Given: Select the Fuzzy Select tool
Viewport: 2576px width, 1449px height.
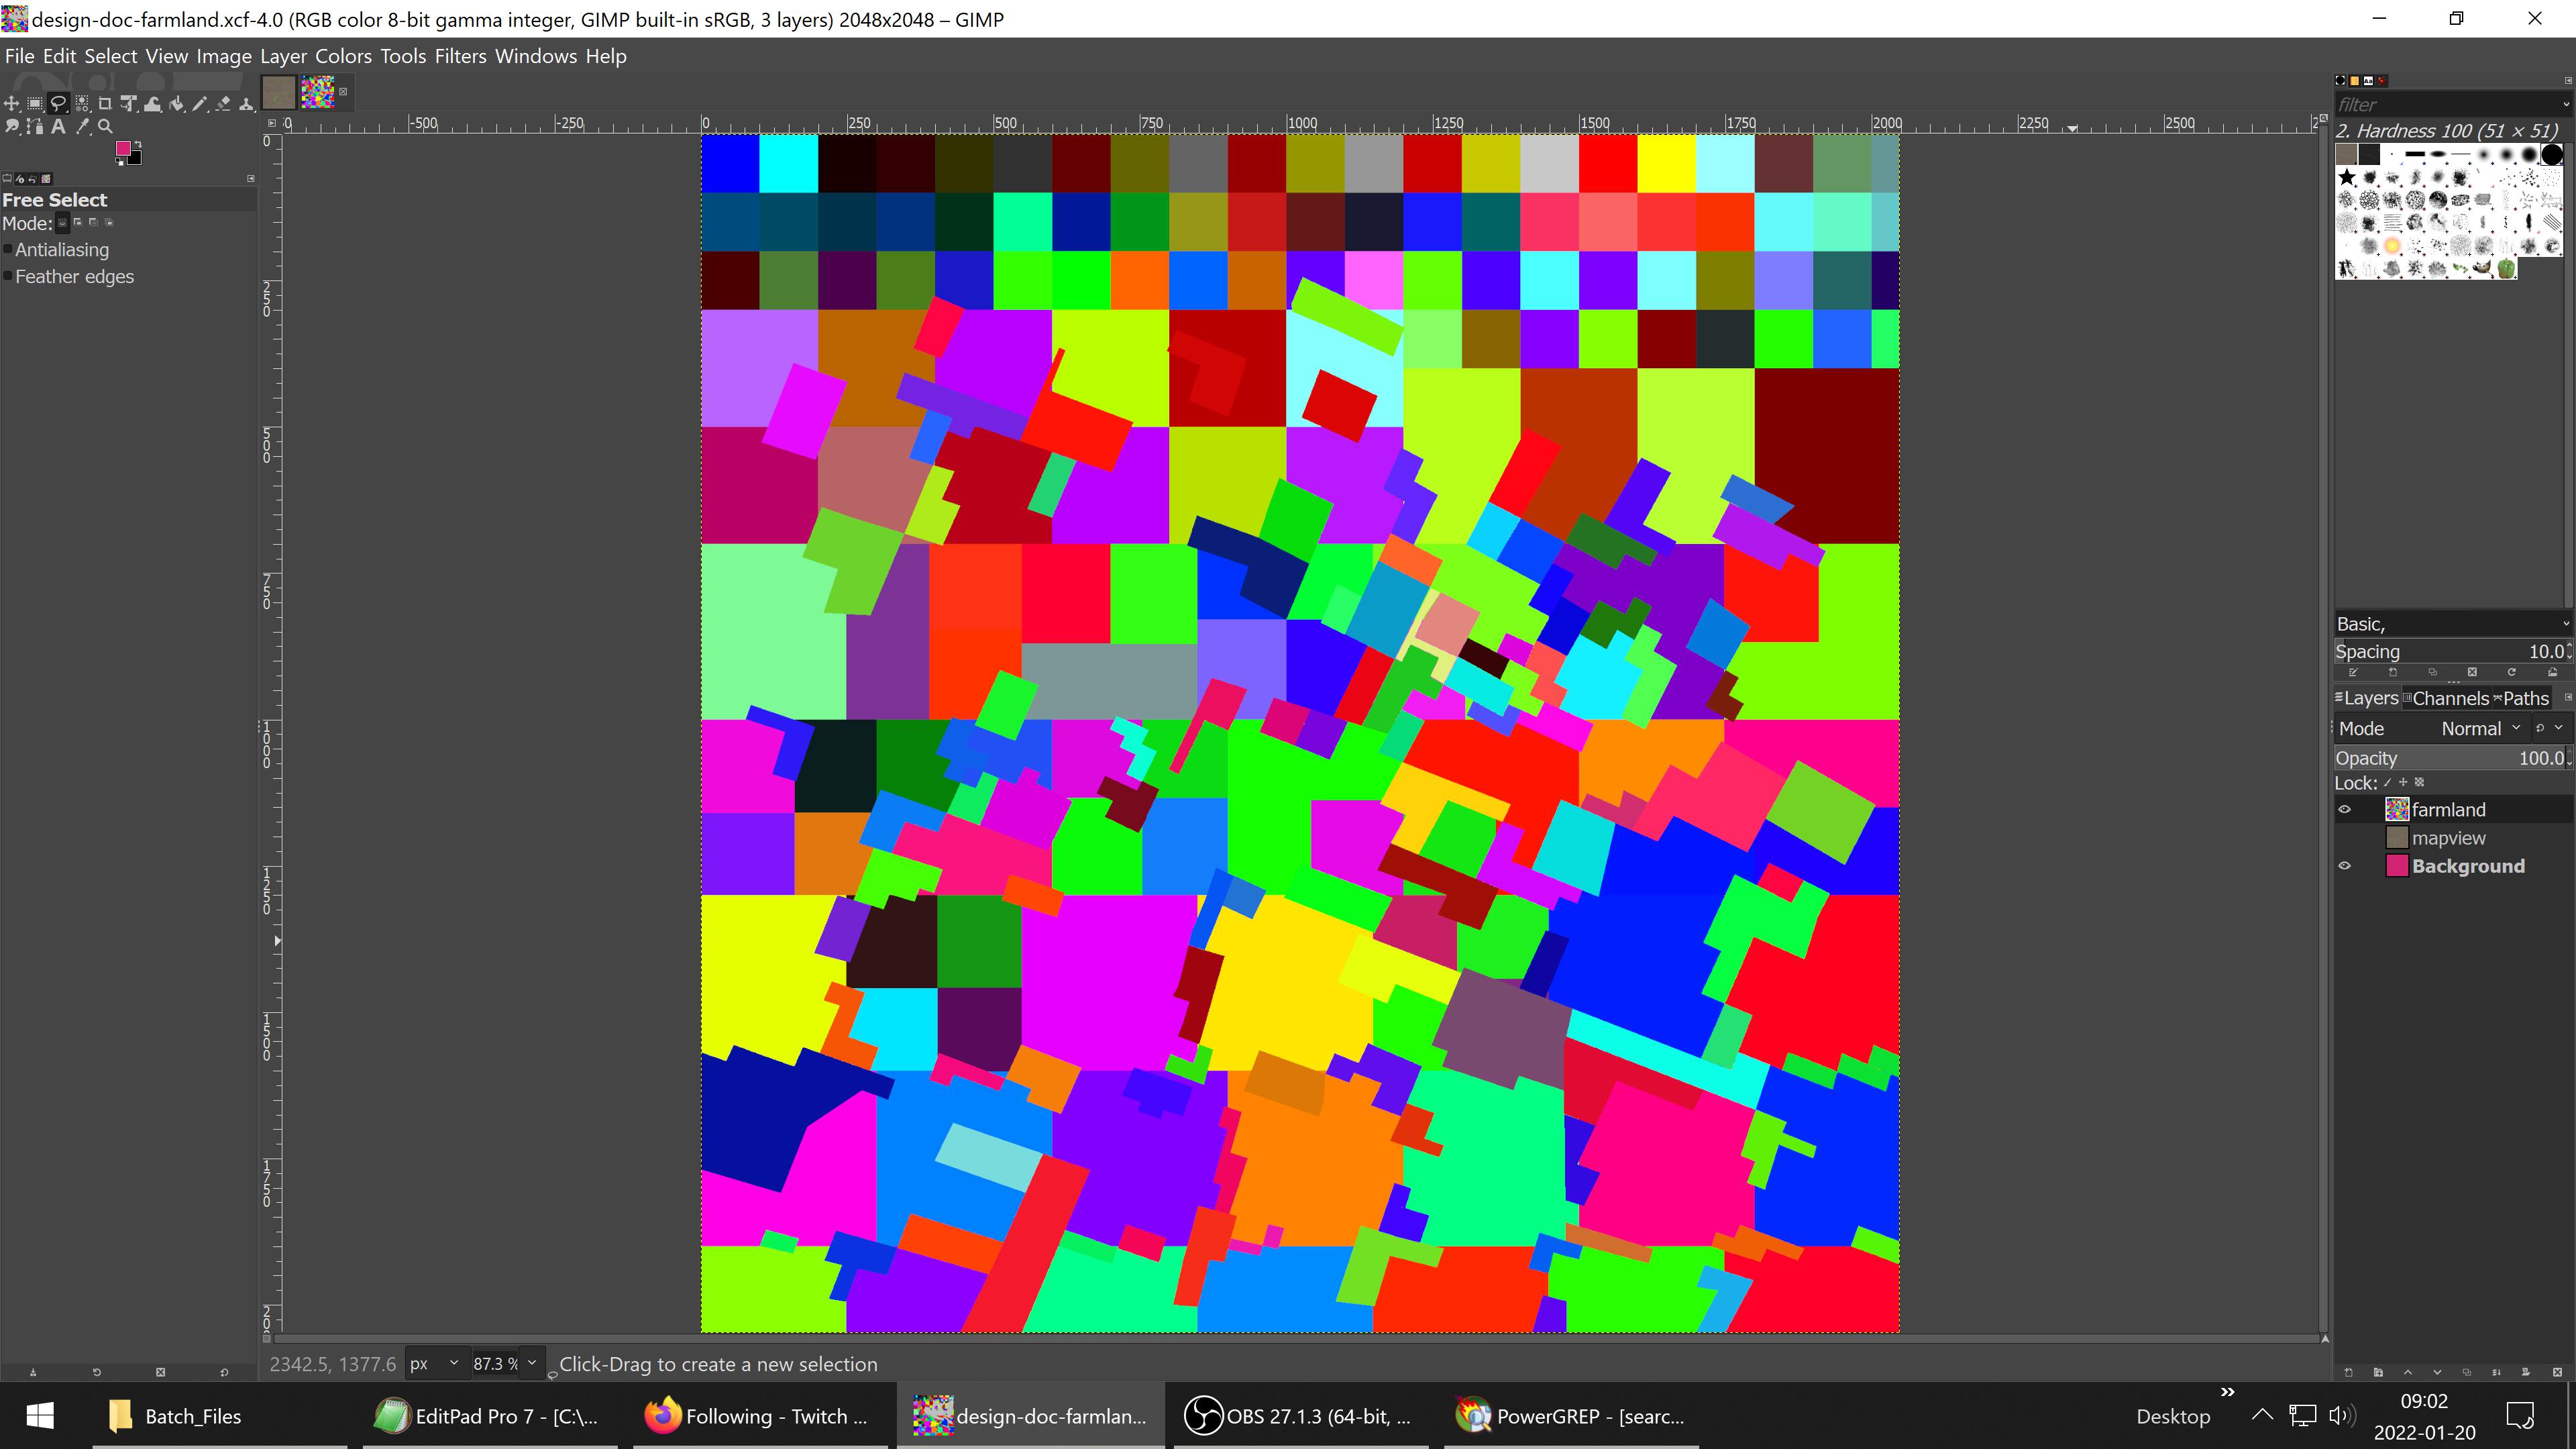Looking at the screenshot, I should tap(82, 103).
